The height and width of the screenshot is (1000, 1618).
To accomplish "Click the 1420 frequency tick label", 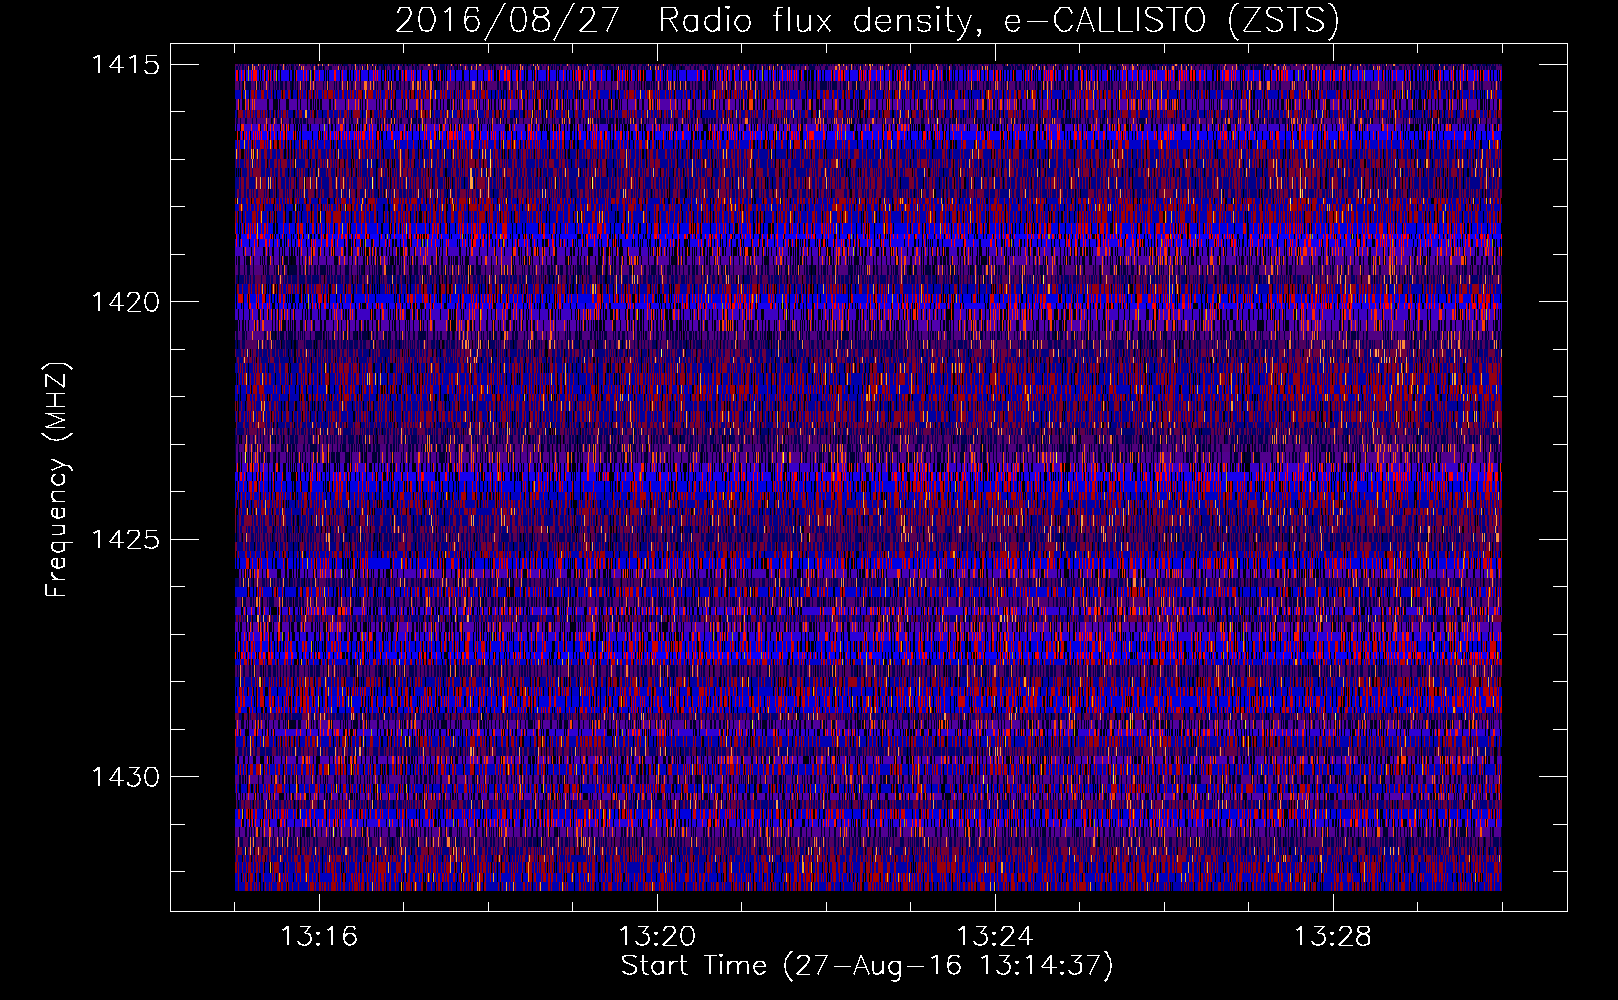I will coord(126,302).
